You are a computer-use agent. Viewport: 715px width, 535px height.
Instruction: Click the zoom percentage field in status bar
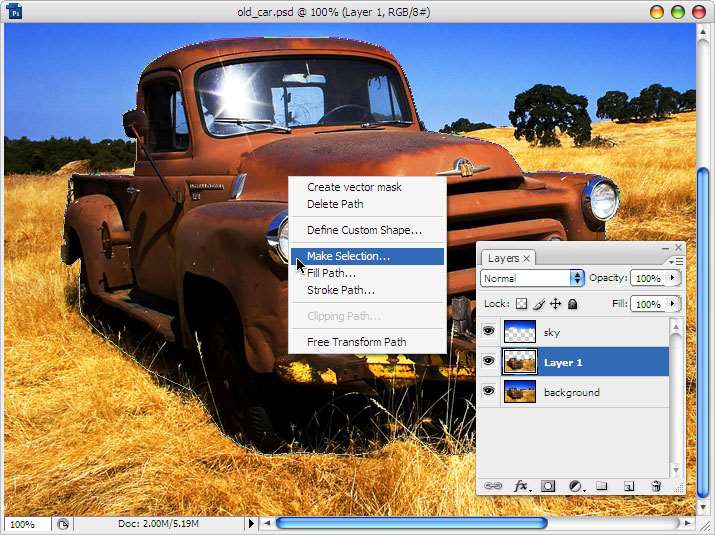[x=24, y=523]
